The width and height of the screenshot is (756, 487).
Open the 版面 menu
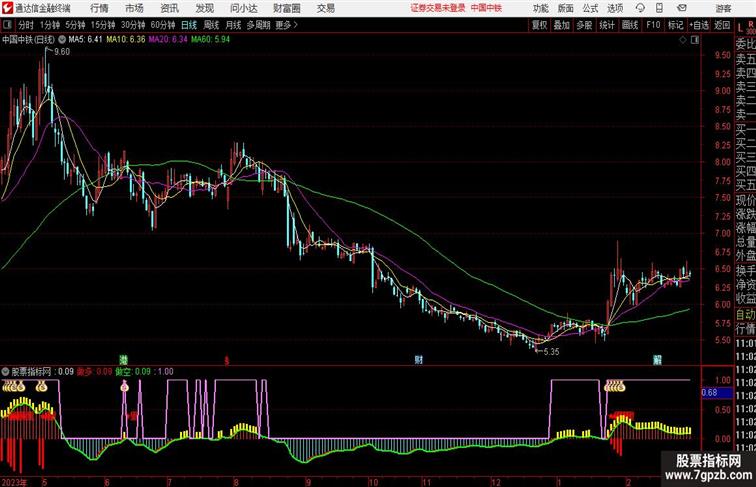(565, 8)
